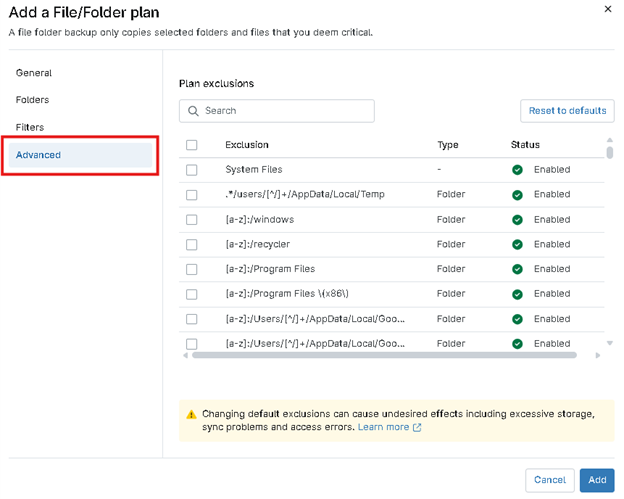The width and height of the screenshot is (624, 499).
Task: Select the [a-z]:/windows exclusion checkbox
Action: point(192,220)
